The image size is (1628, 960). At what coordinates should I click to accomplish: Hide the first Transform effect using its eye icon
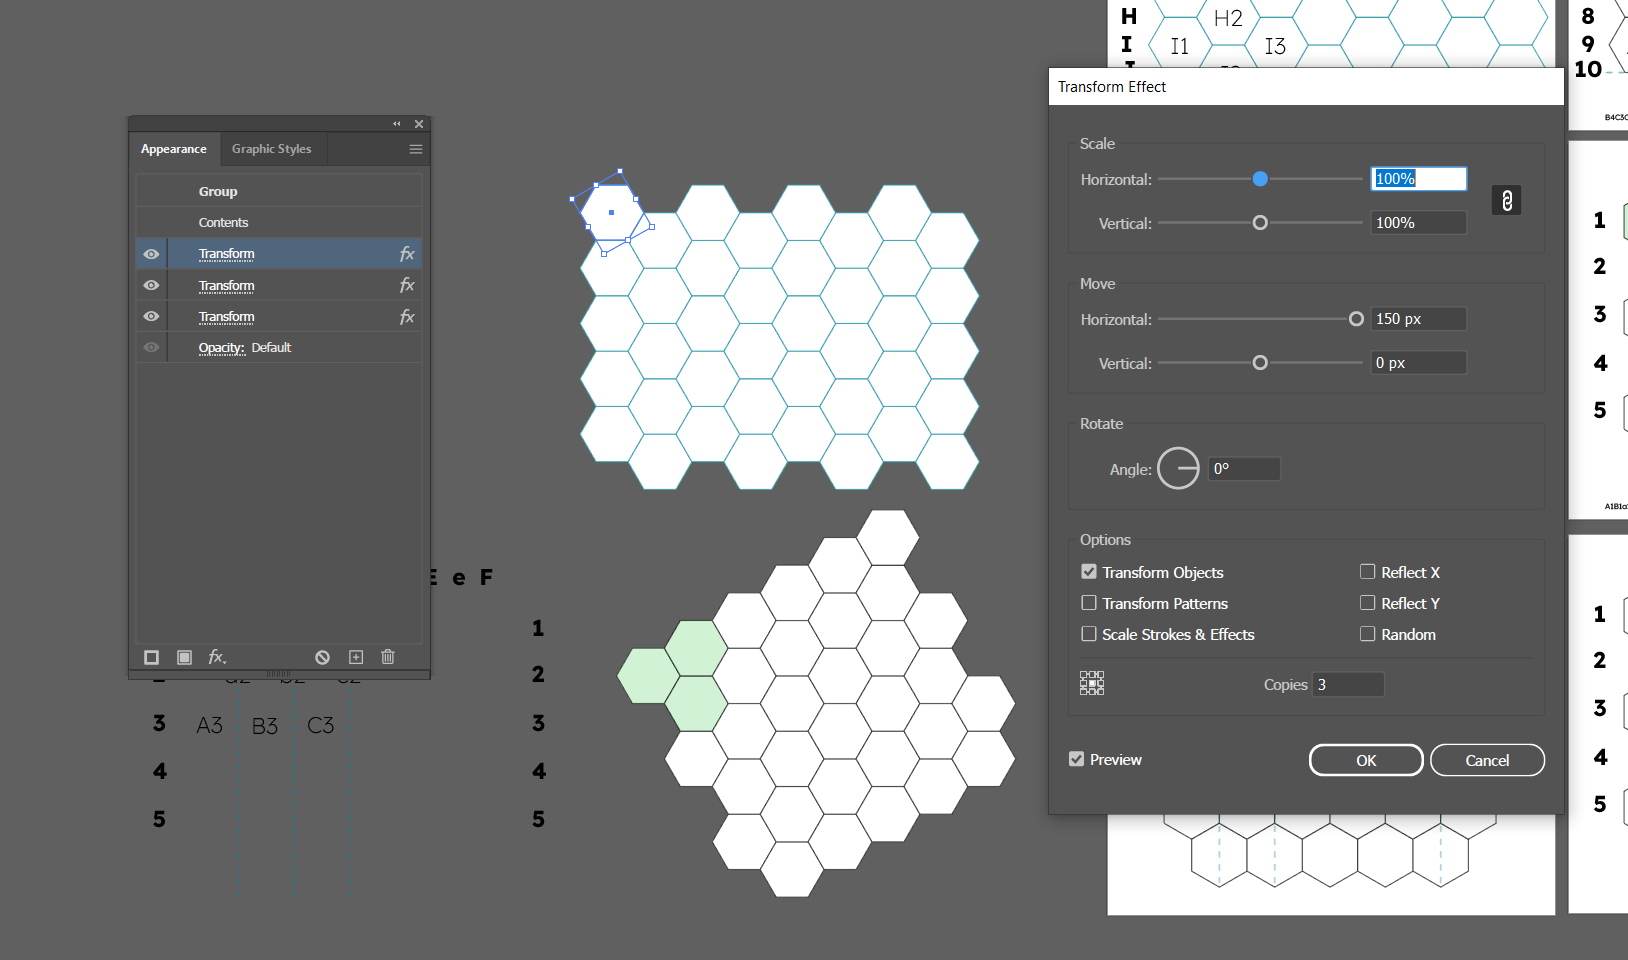pos(151,254)
